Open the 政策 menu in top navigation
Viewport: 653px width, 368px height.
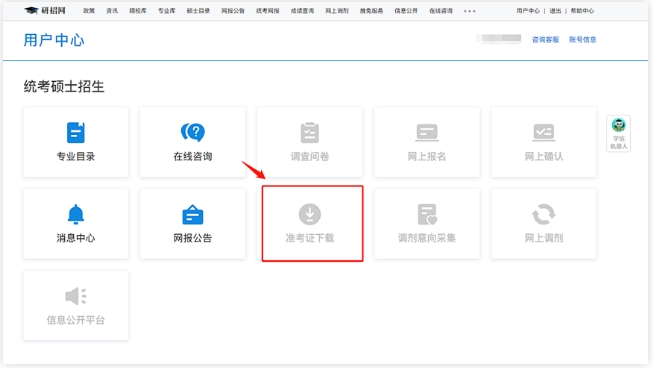coord(89,11)
